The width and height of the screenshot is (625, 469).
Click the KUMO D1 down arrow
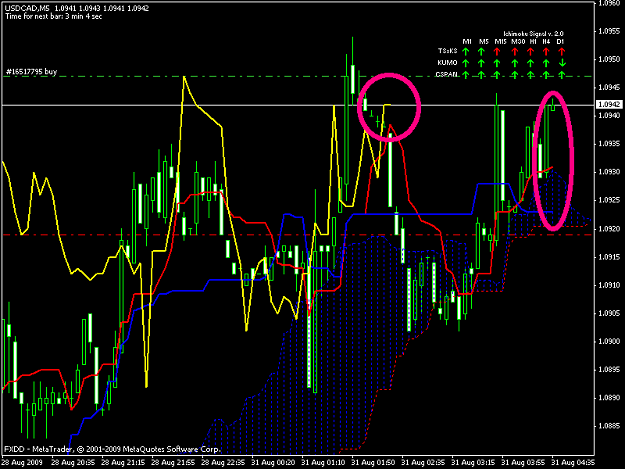(x=562, y=63)
